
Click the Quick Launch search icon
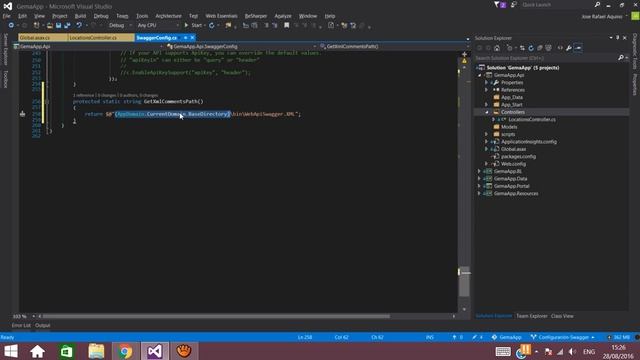(597, 5)
